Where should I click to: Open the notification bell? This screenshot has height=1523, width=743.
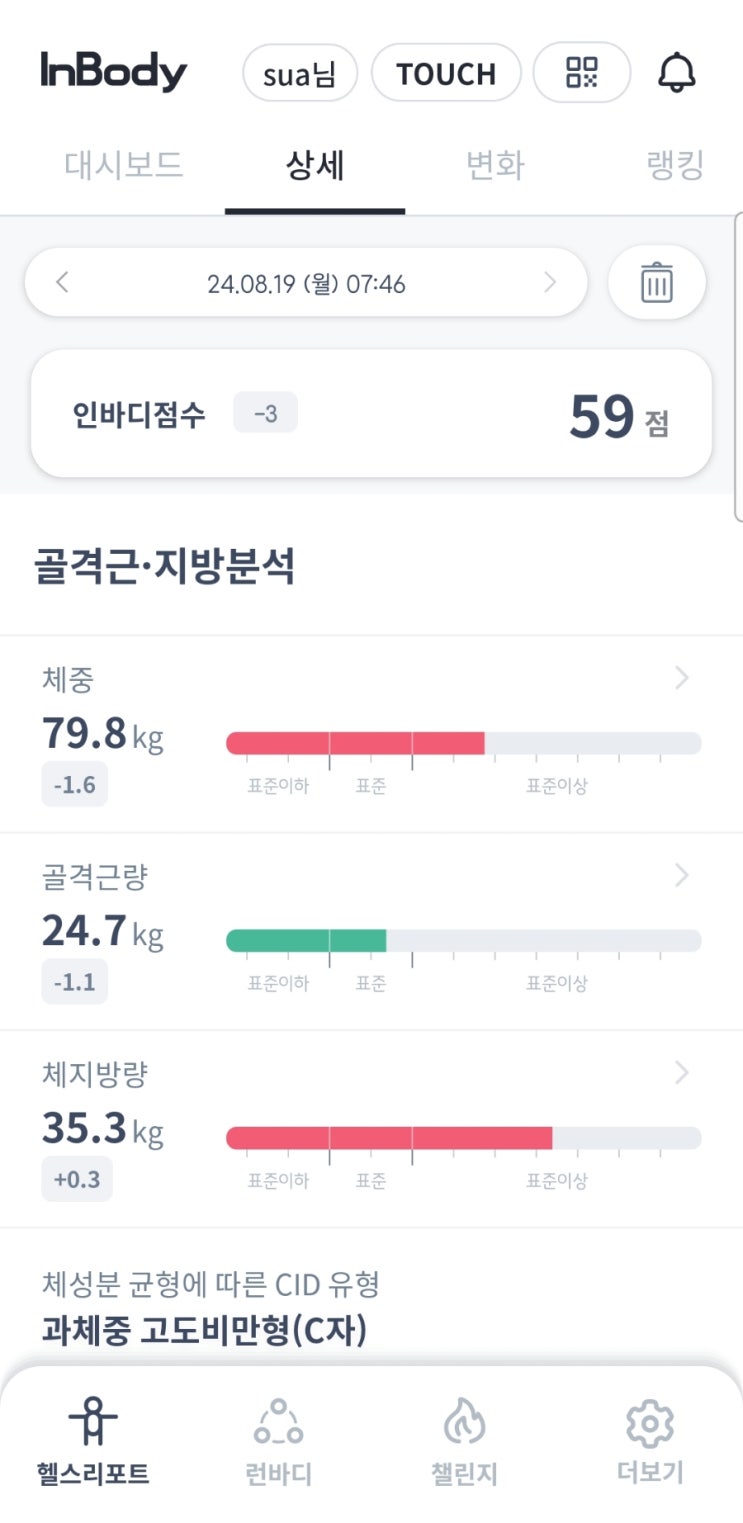676,73
